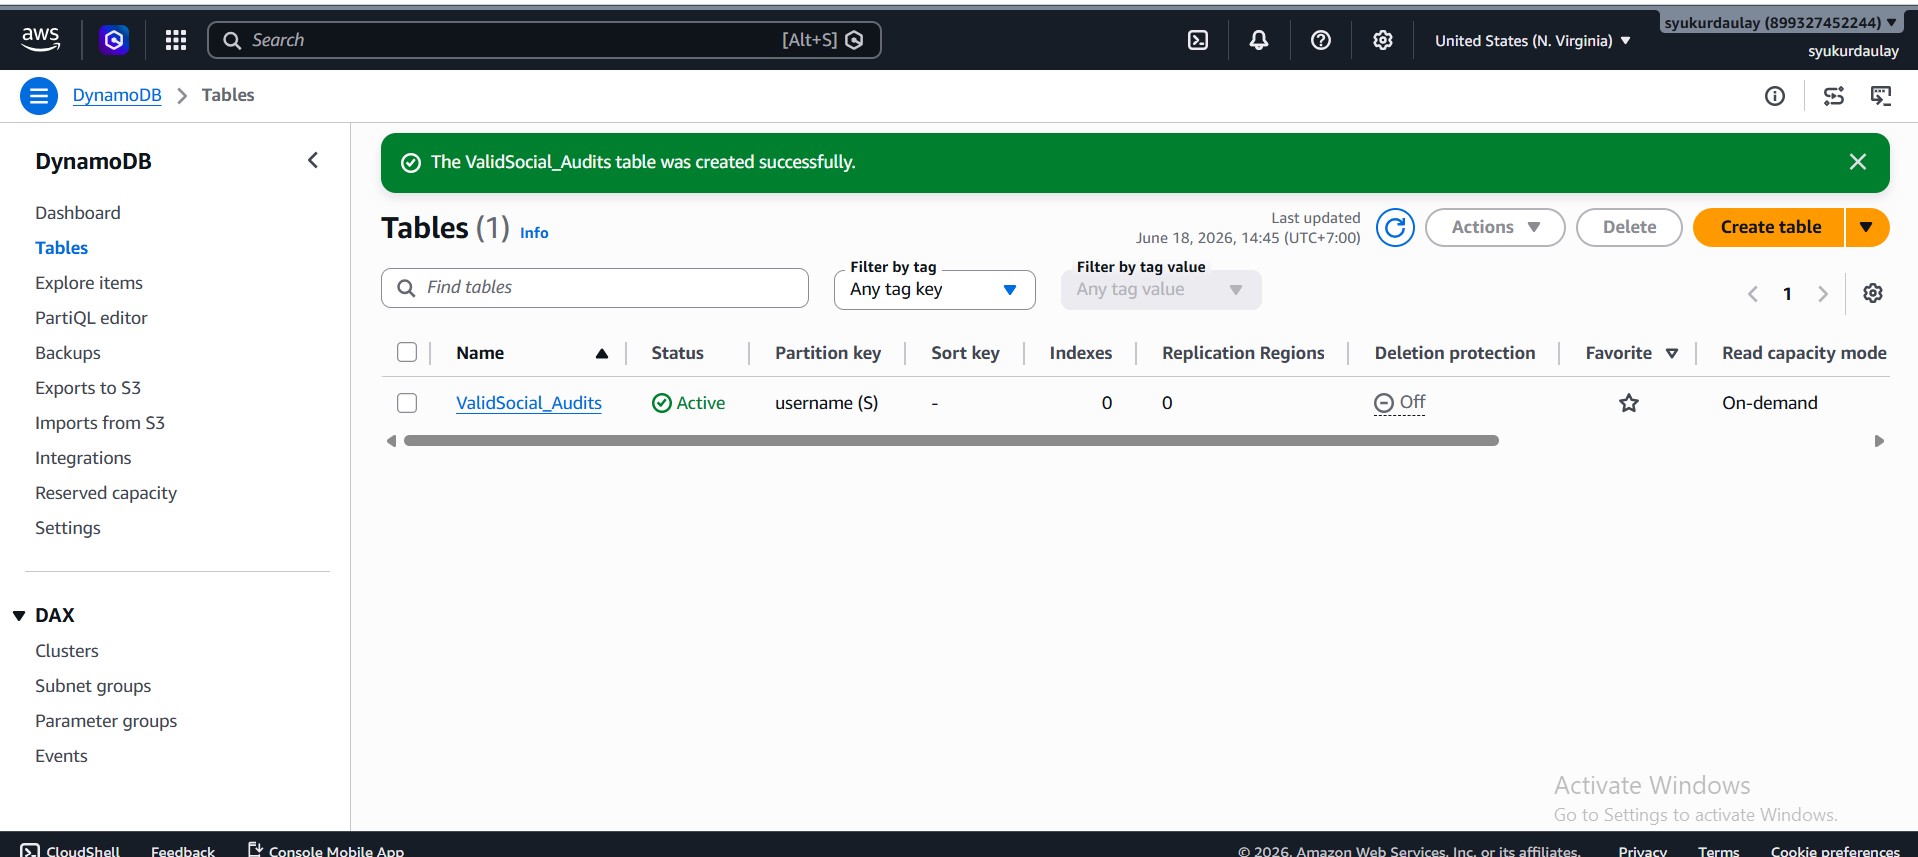Collapse the DynamoDB sidebar
This screenshot has height=857, width=1918.
313,160
